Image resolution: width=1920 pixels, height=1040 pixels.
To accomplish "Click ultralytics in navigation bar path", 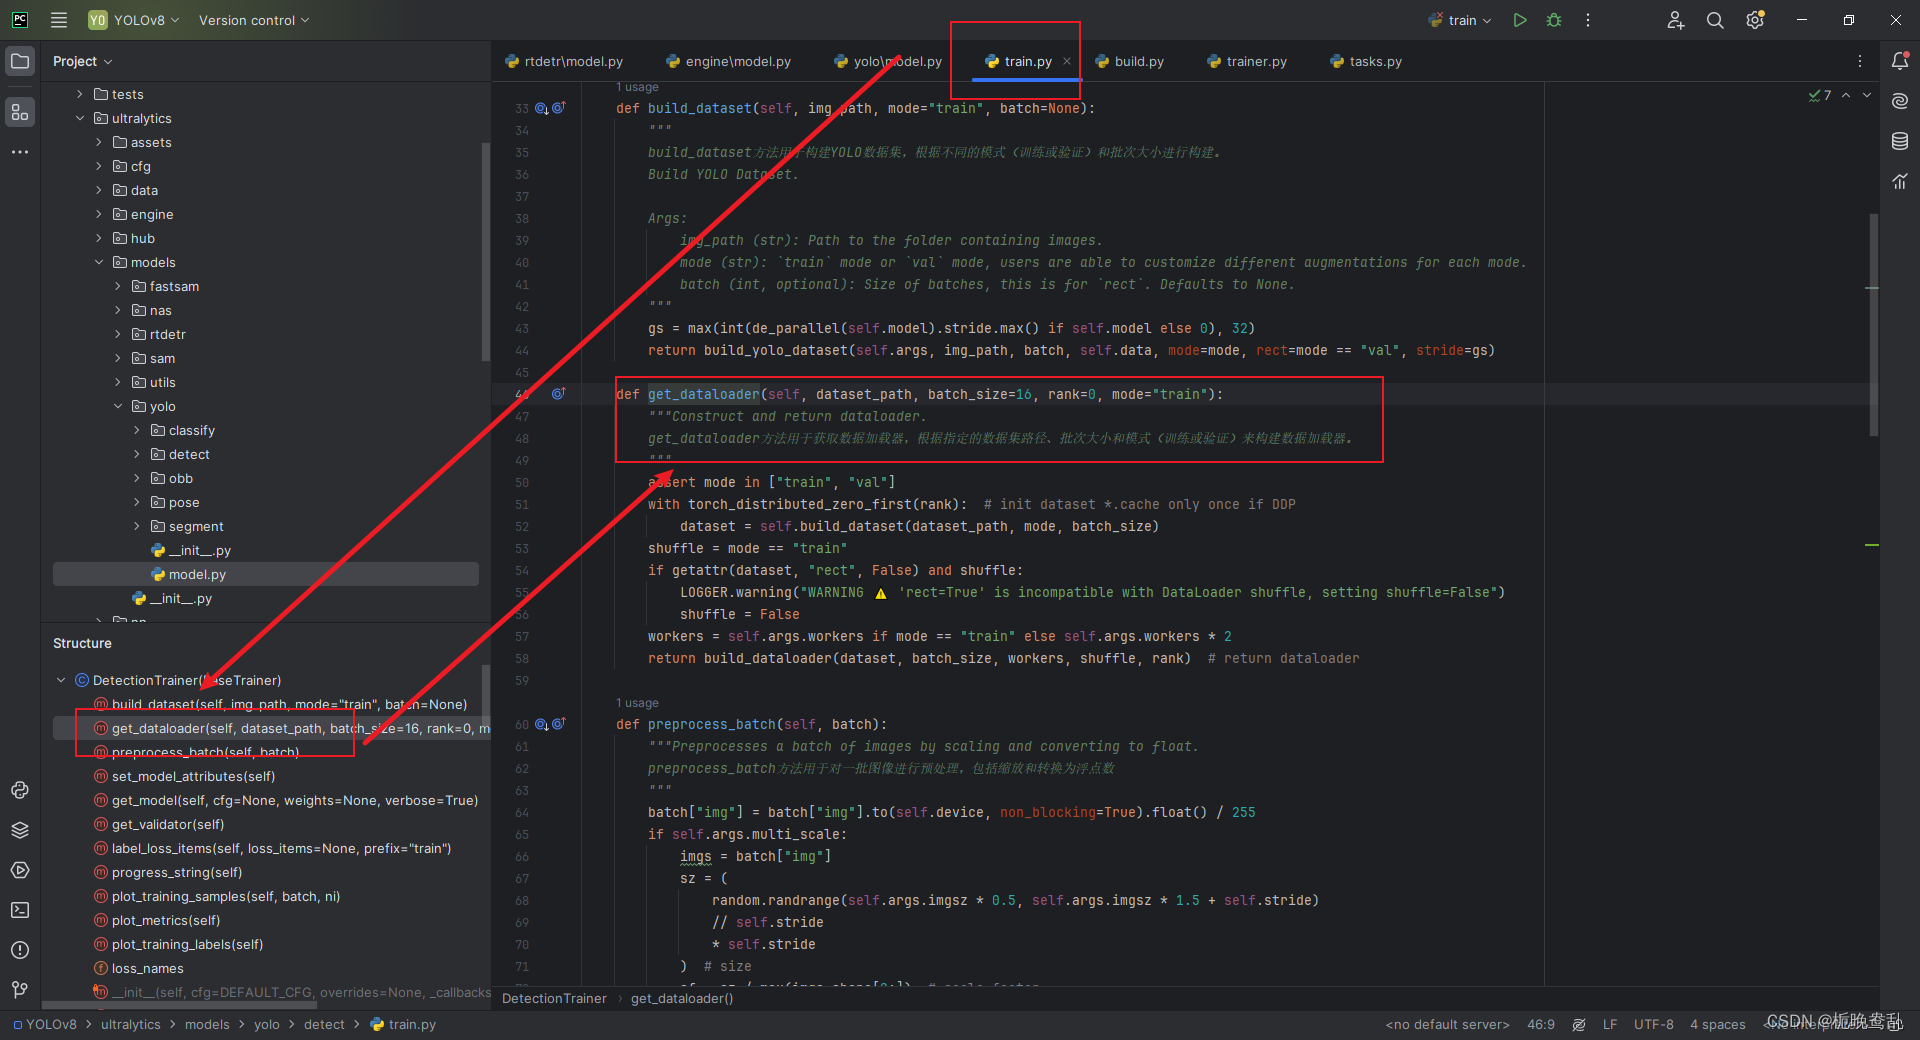I will (x=130, y=1024).
